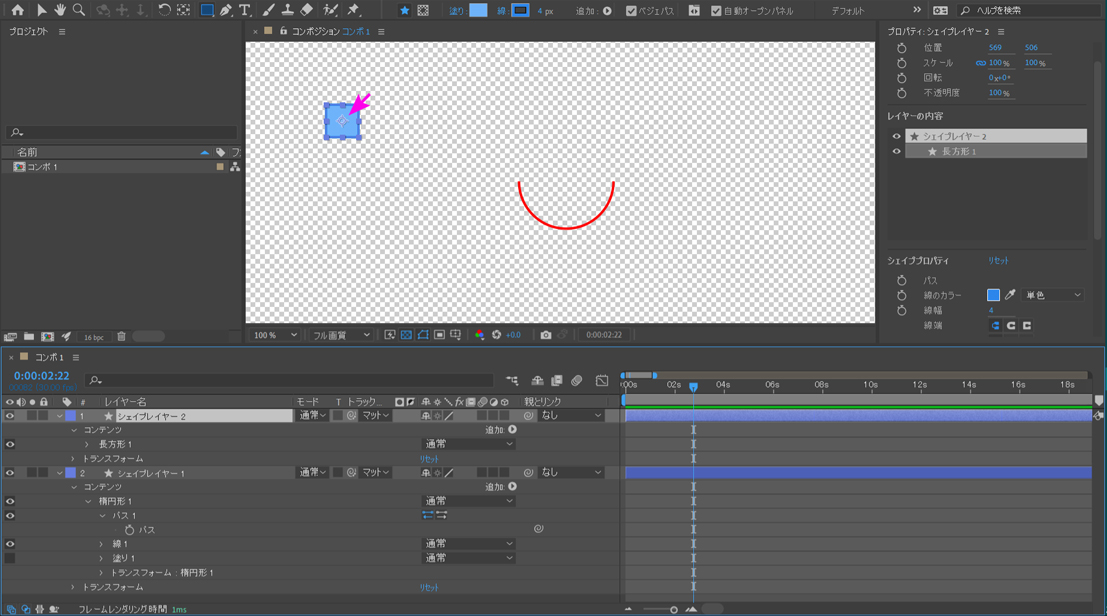The height and width of the screenshot is (616, 1107).
Task: Choose the Hand tool
Action: pos(60,10)
